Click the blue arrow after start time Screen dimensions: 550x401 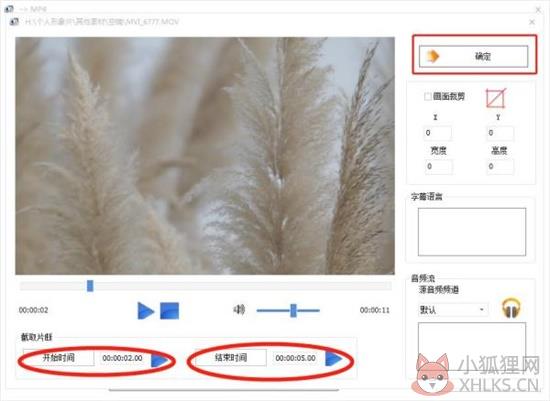160,360
